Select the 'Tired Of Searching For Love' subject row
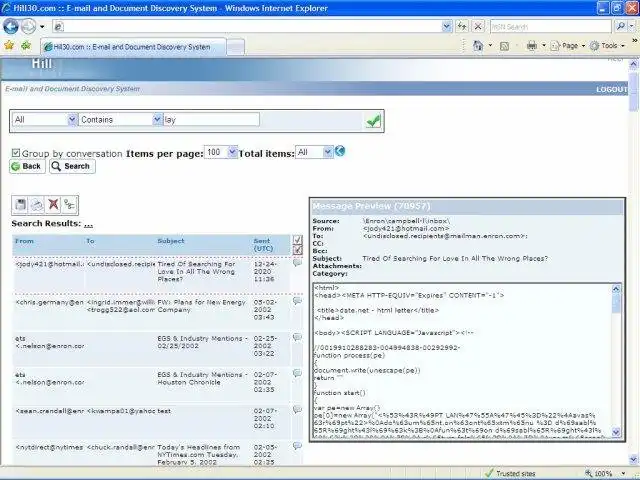640x480 pixels. [151, 275]
